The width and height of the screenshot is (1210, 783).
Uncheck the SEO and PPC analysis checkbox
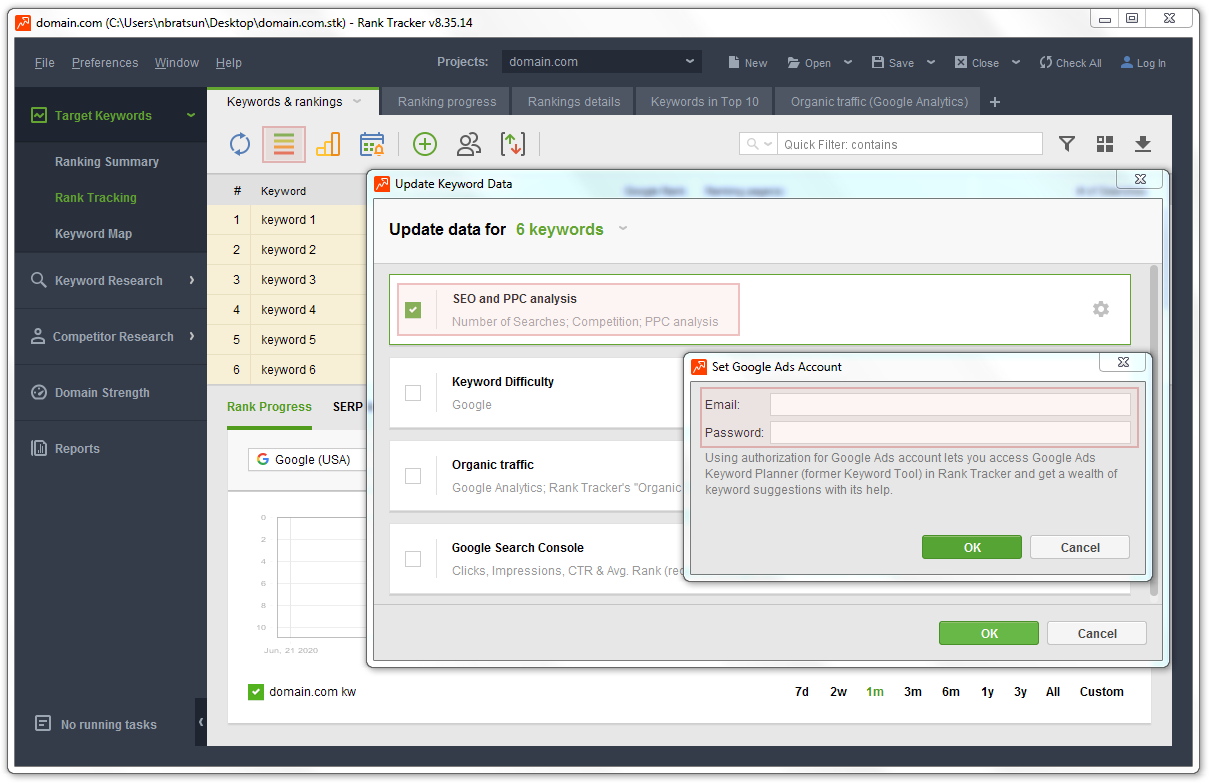click(x=413, y=310)
